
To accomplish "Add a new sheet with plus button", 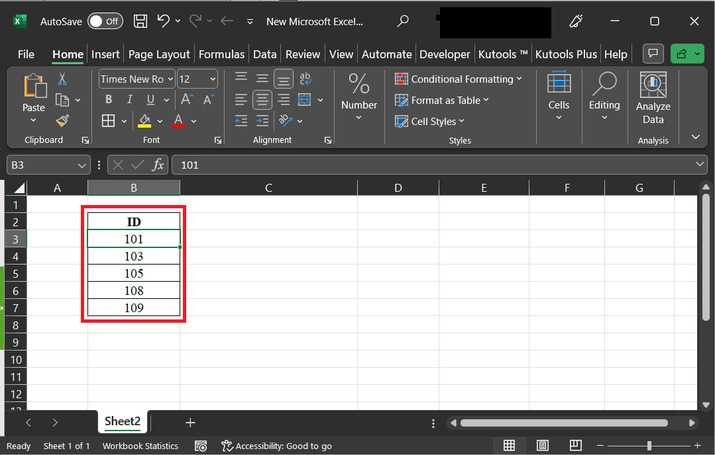I will point(190,423).
